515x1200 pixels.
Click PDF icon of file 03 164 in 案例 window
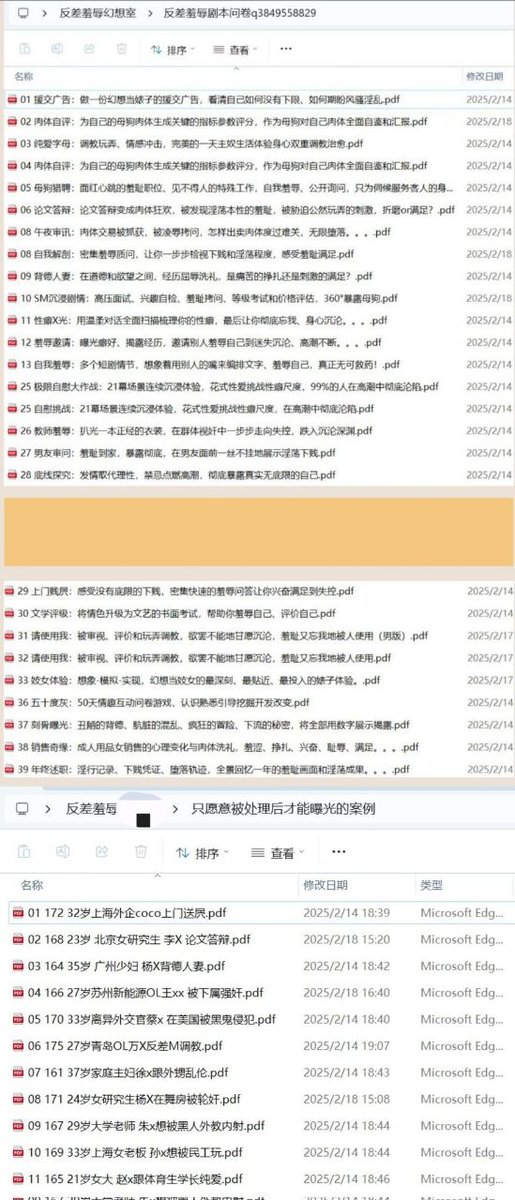[x=17, y=966]
